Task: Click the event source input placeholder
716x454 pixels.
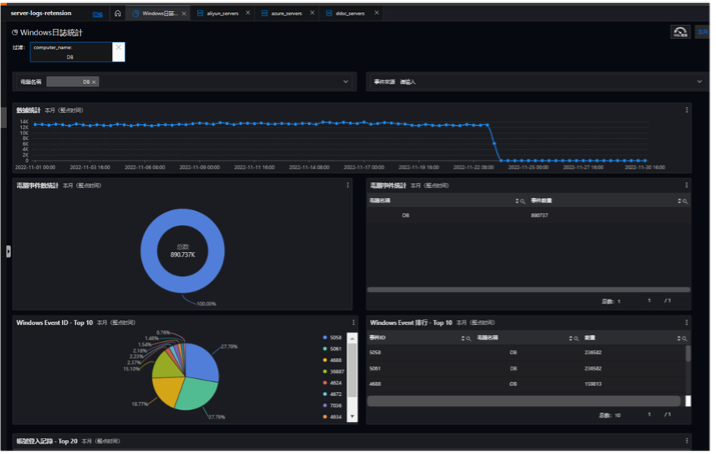Action: [408, 82]
